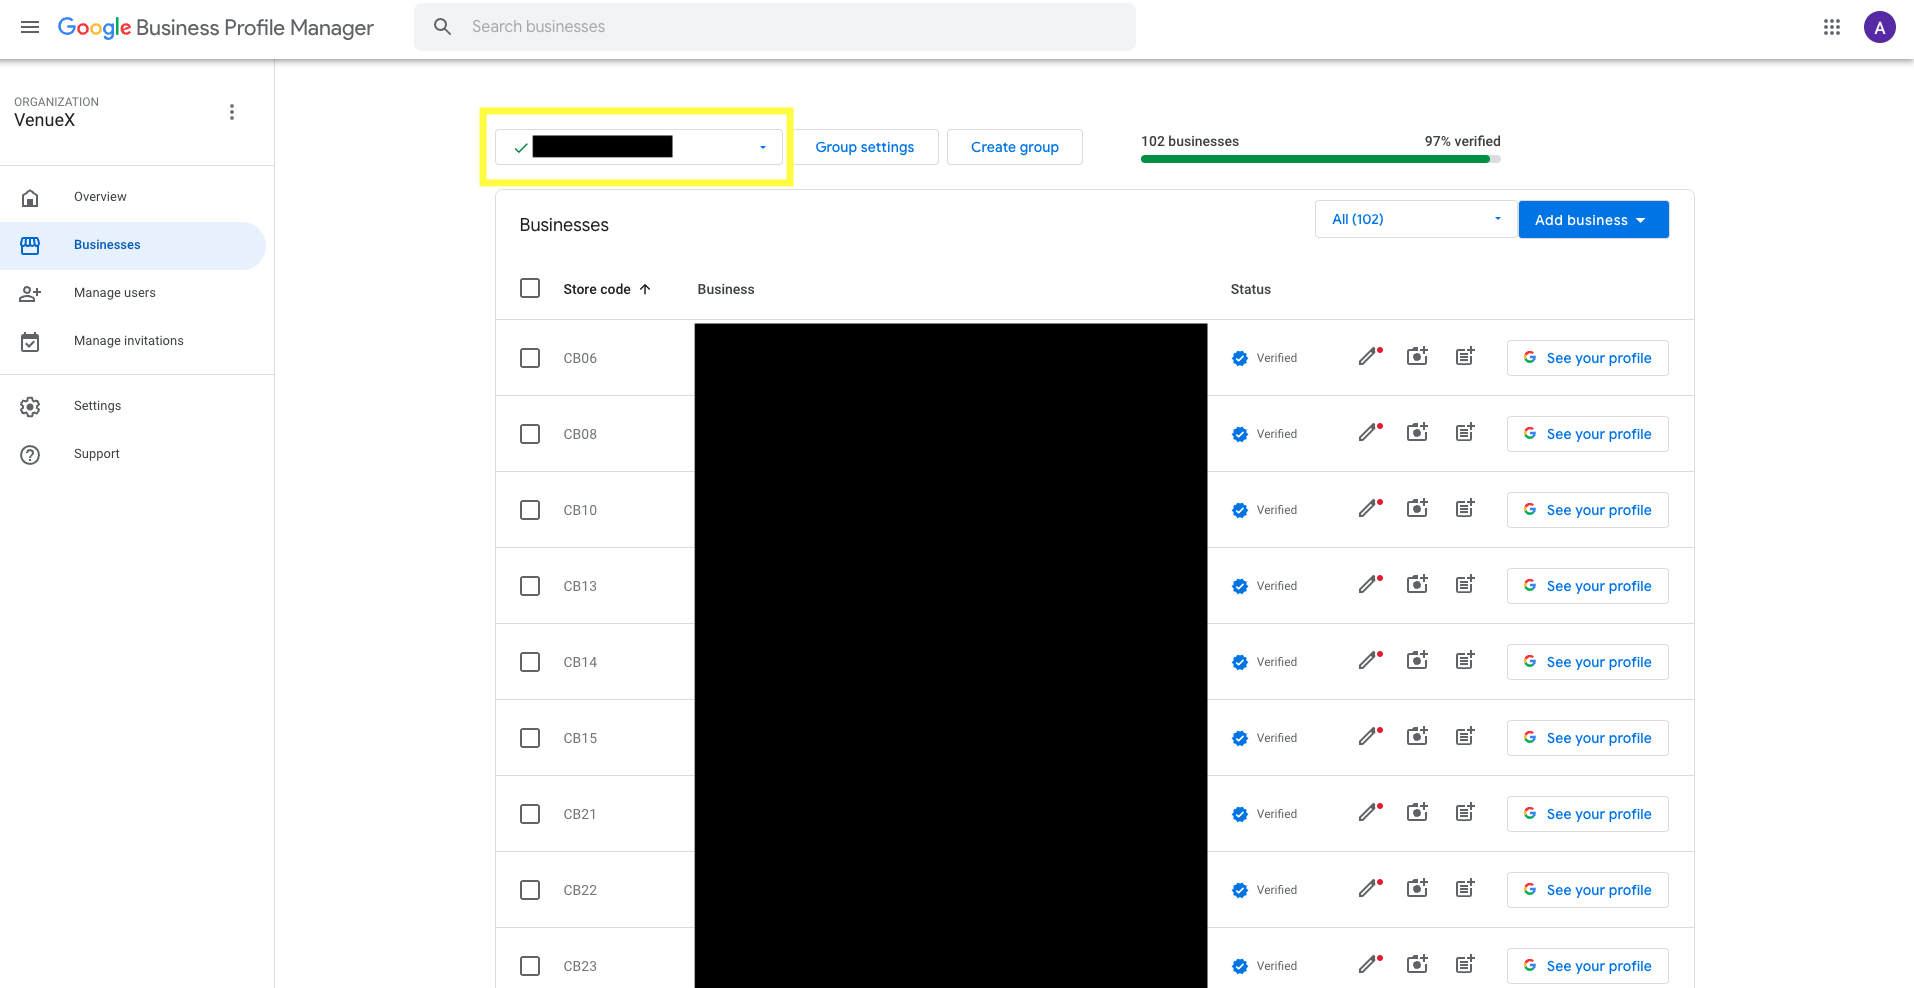Viewport: 1914px width, 988px height.
Task: Click the account avatar in the top right
Action: tap(1879, 27)
